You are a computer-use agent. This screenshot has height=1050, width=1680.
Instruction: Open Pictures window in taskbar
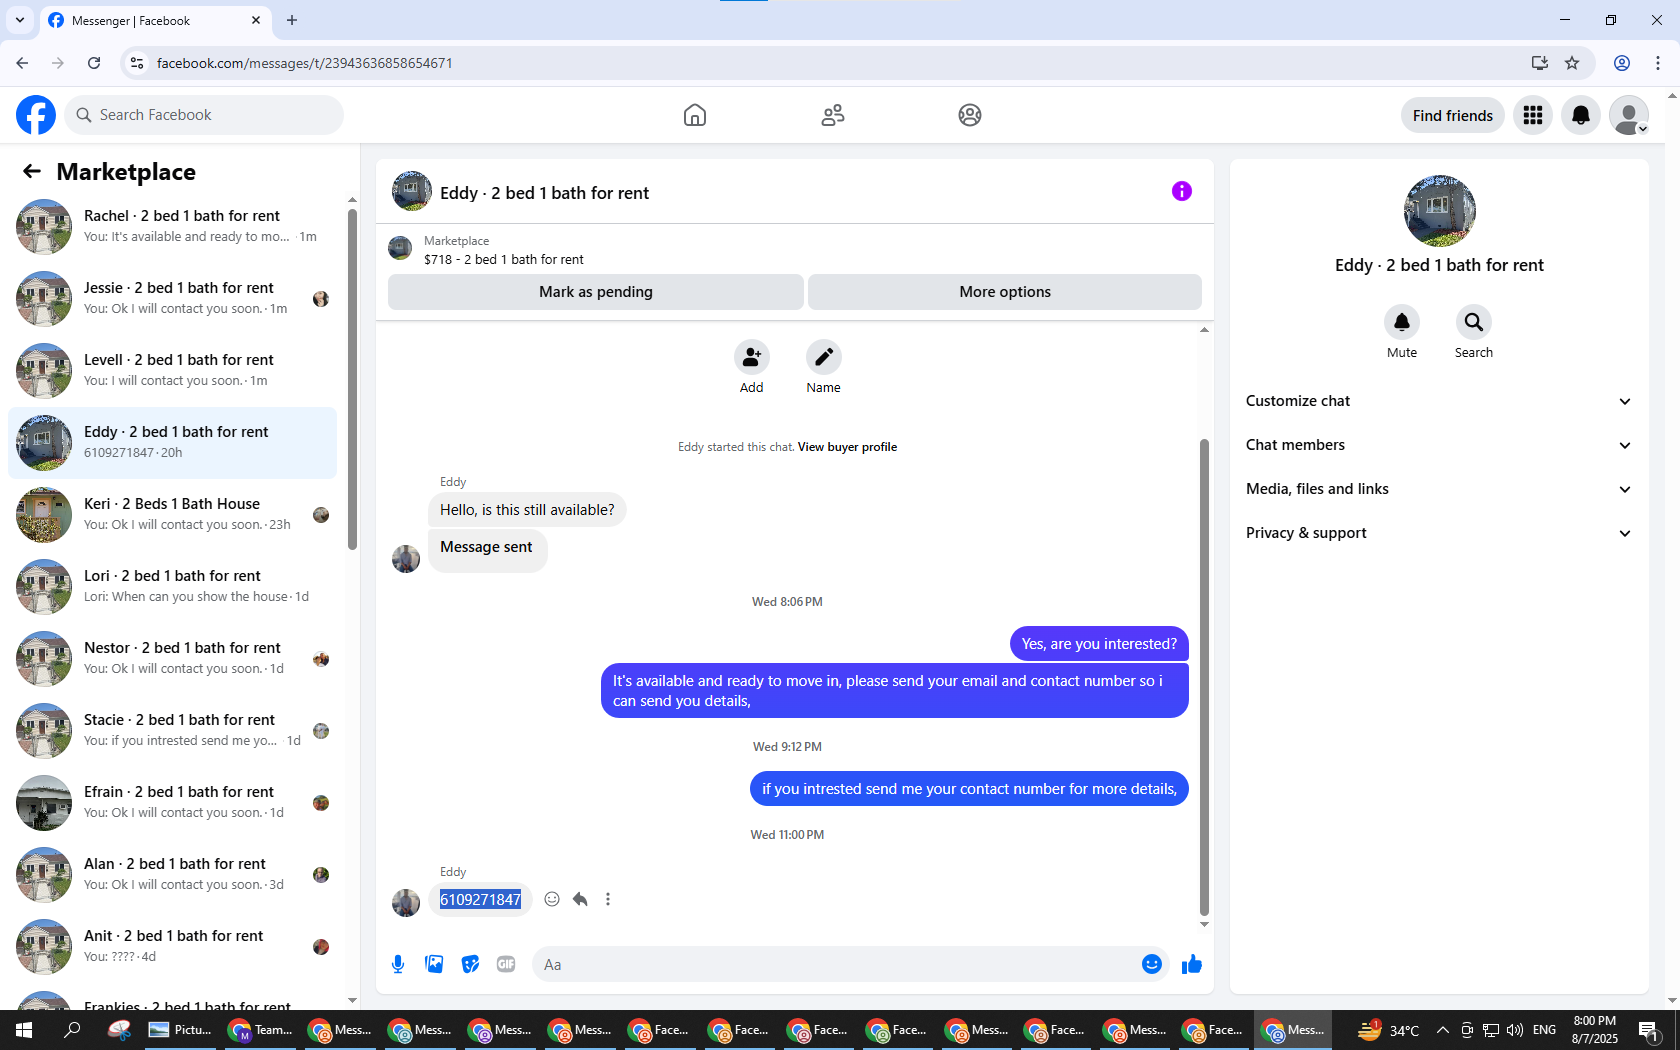(180, 1030)
